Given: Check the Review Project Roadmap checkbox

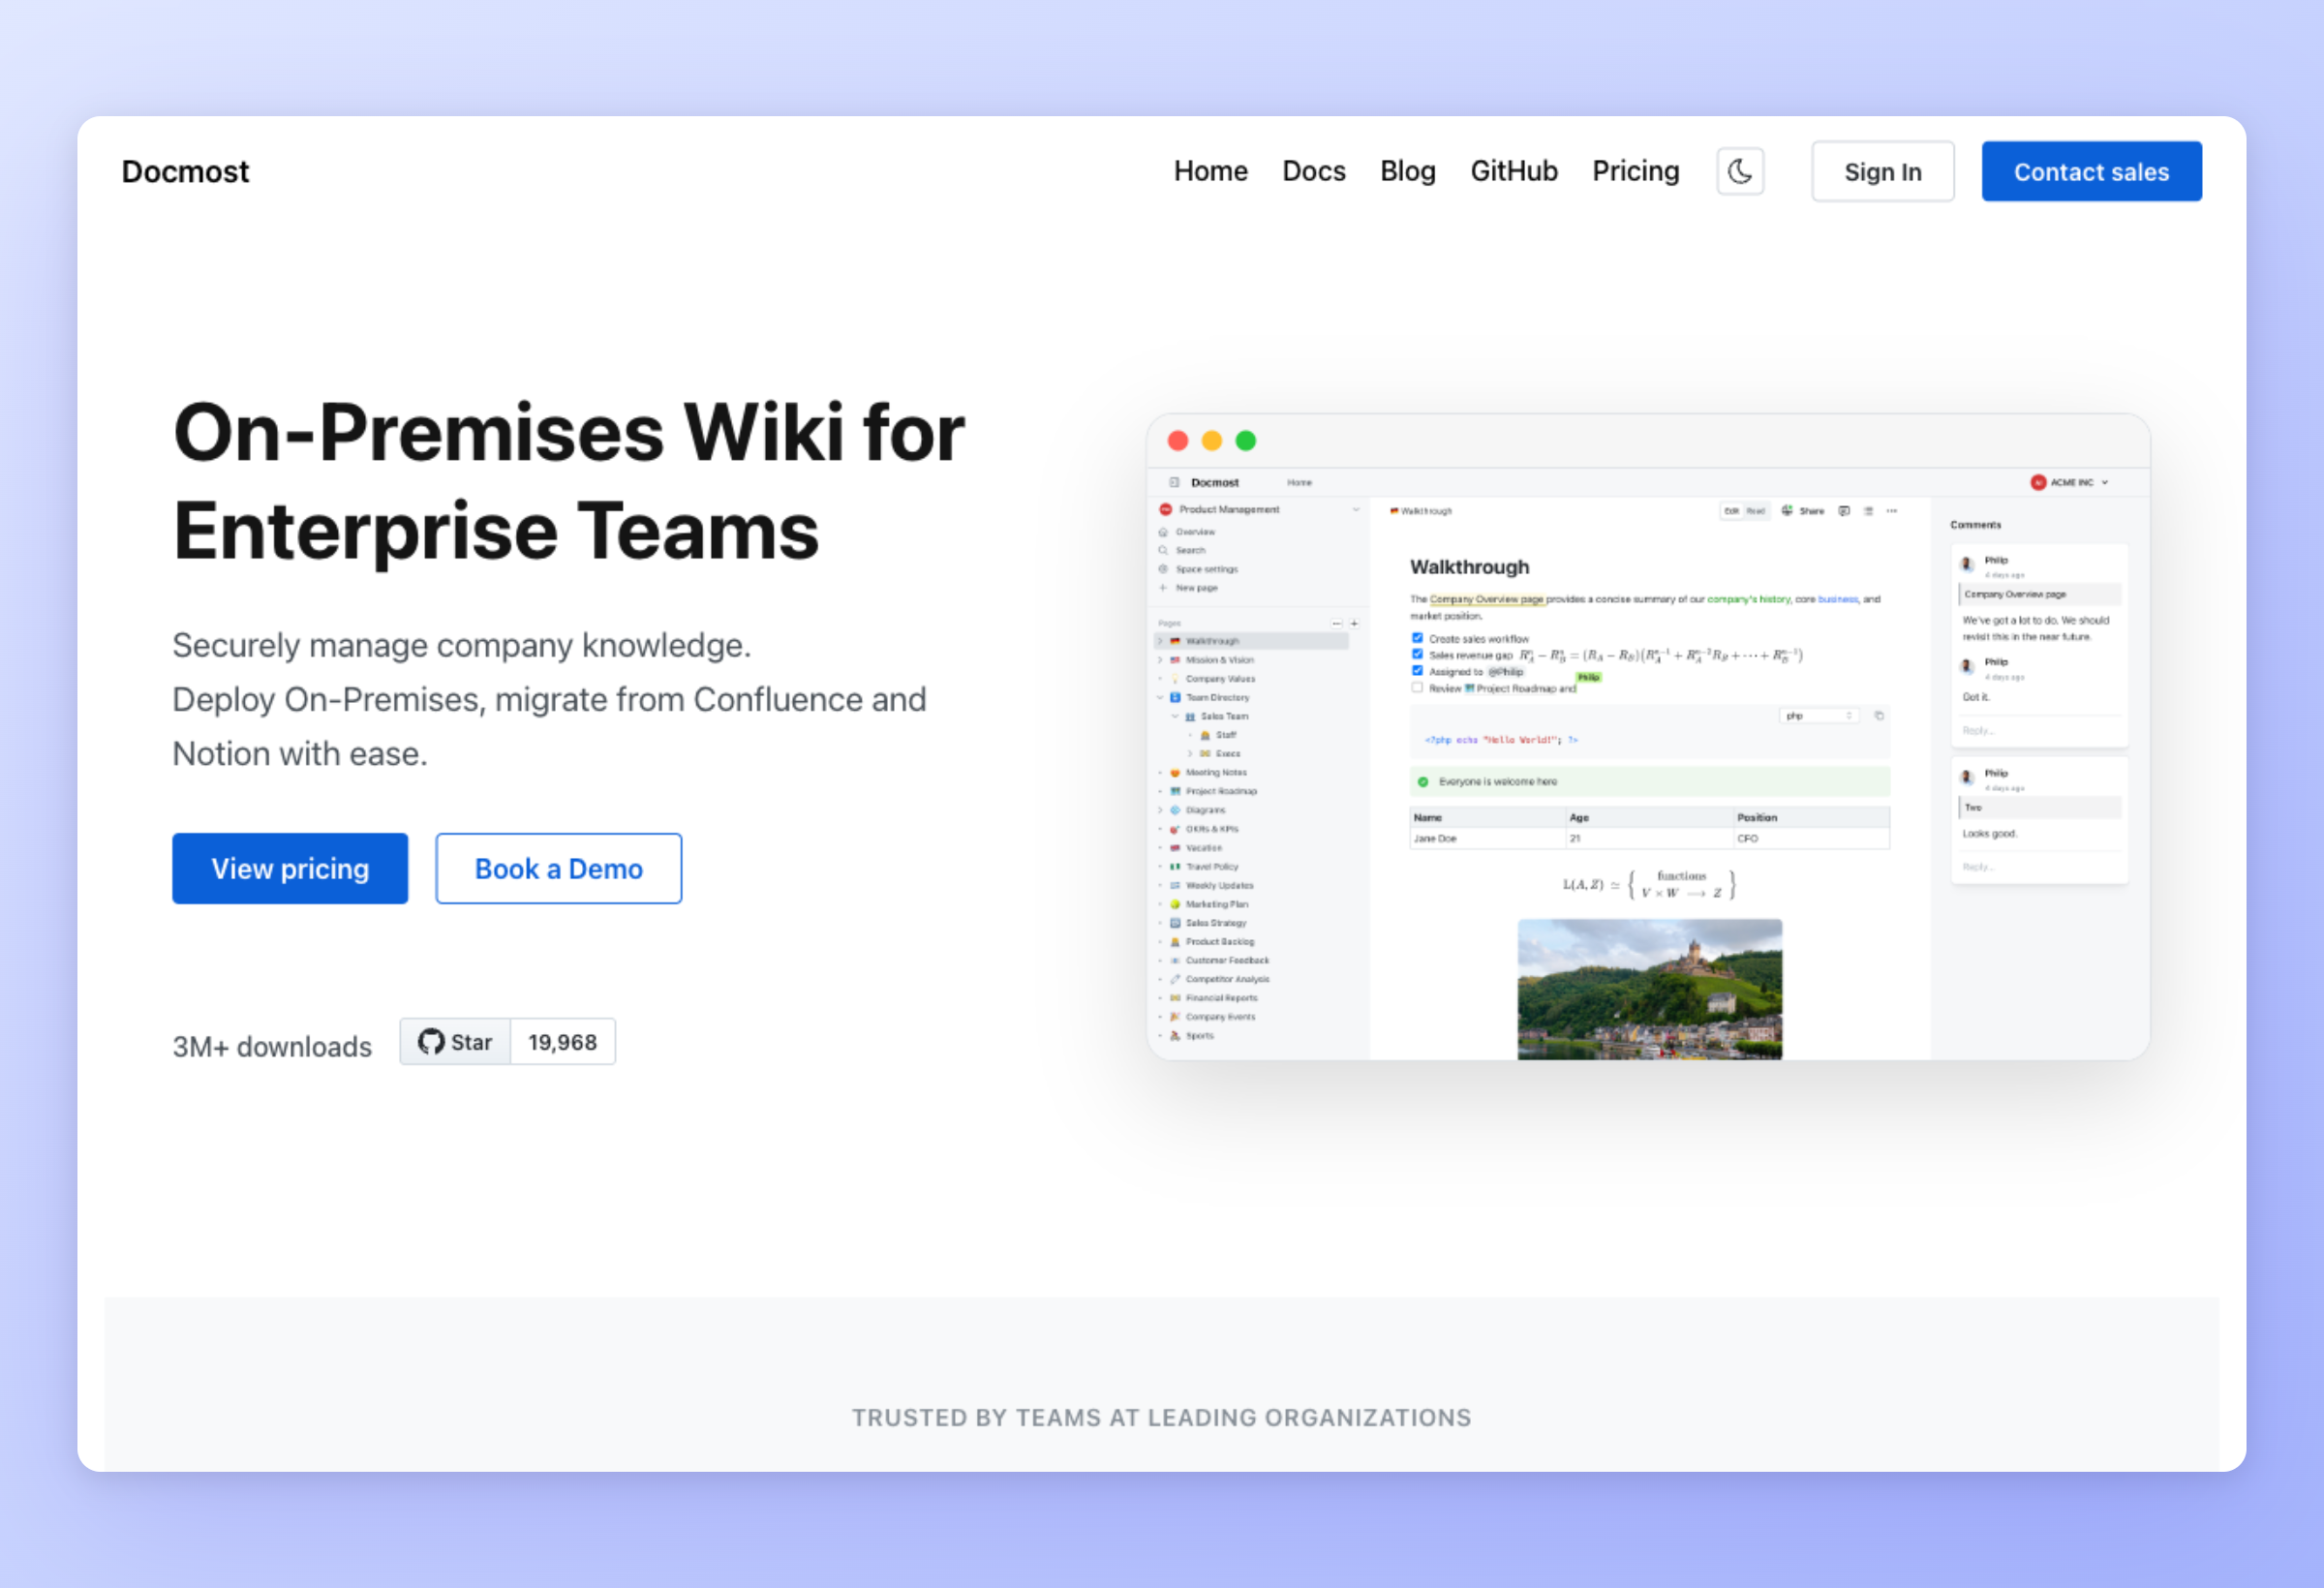Looking at the screenshot, I should [x=1417, y=688].
